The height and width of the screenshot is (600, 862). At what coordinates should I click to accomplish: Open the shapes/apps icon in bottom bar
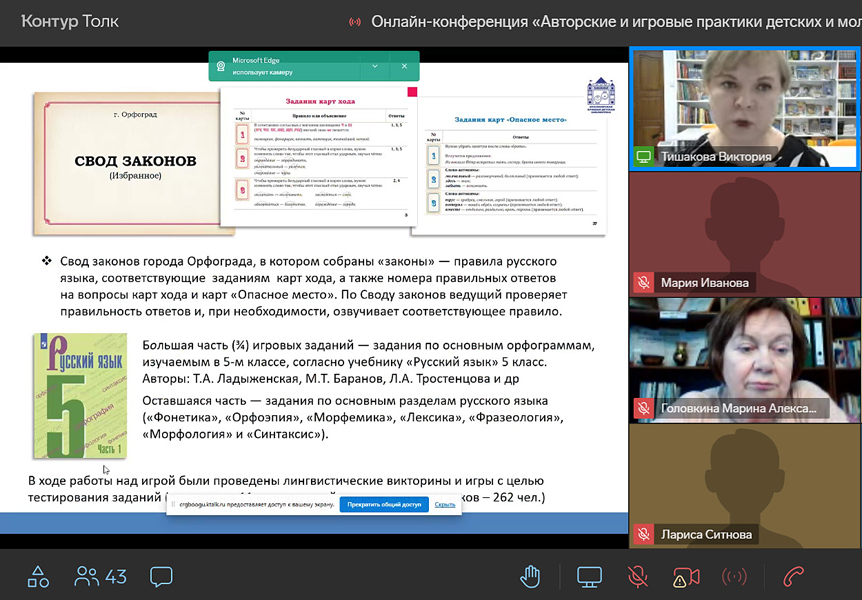click(38, 576)
